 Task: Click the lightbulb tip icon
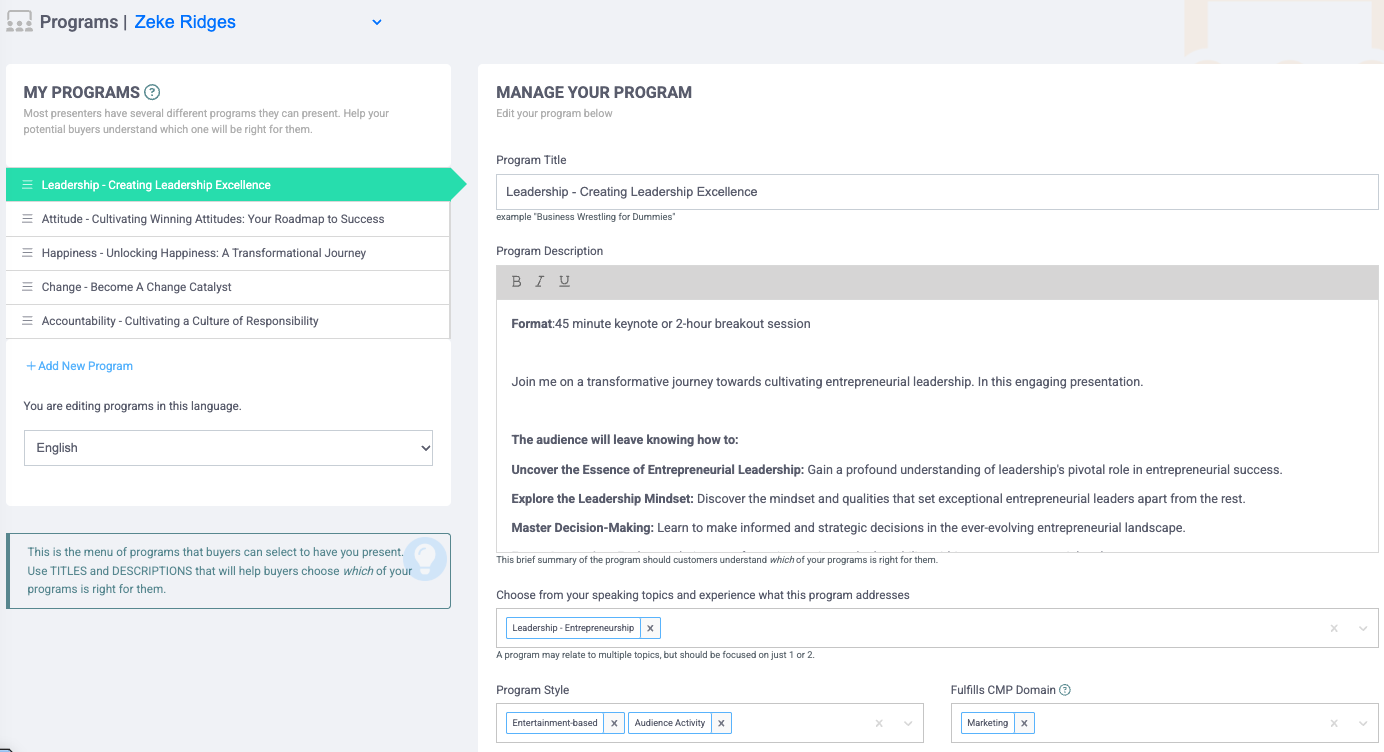pos(425,560)
